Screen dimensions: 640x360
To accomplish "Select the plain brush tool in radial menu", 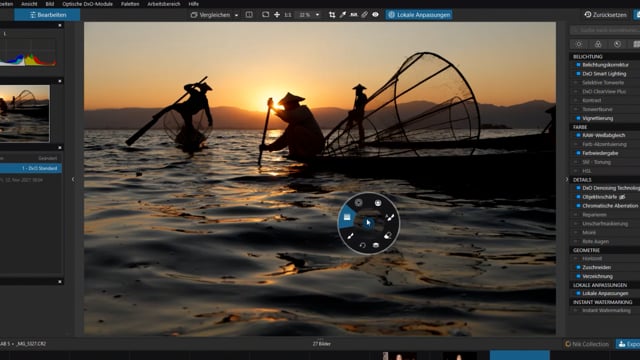I will (x=350, y=236).
